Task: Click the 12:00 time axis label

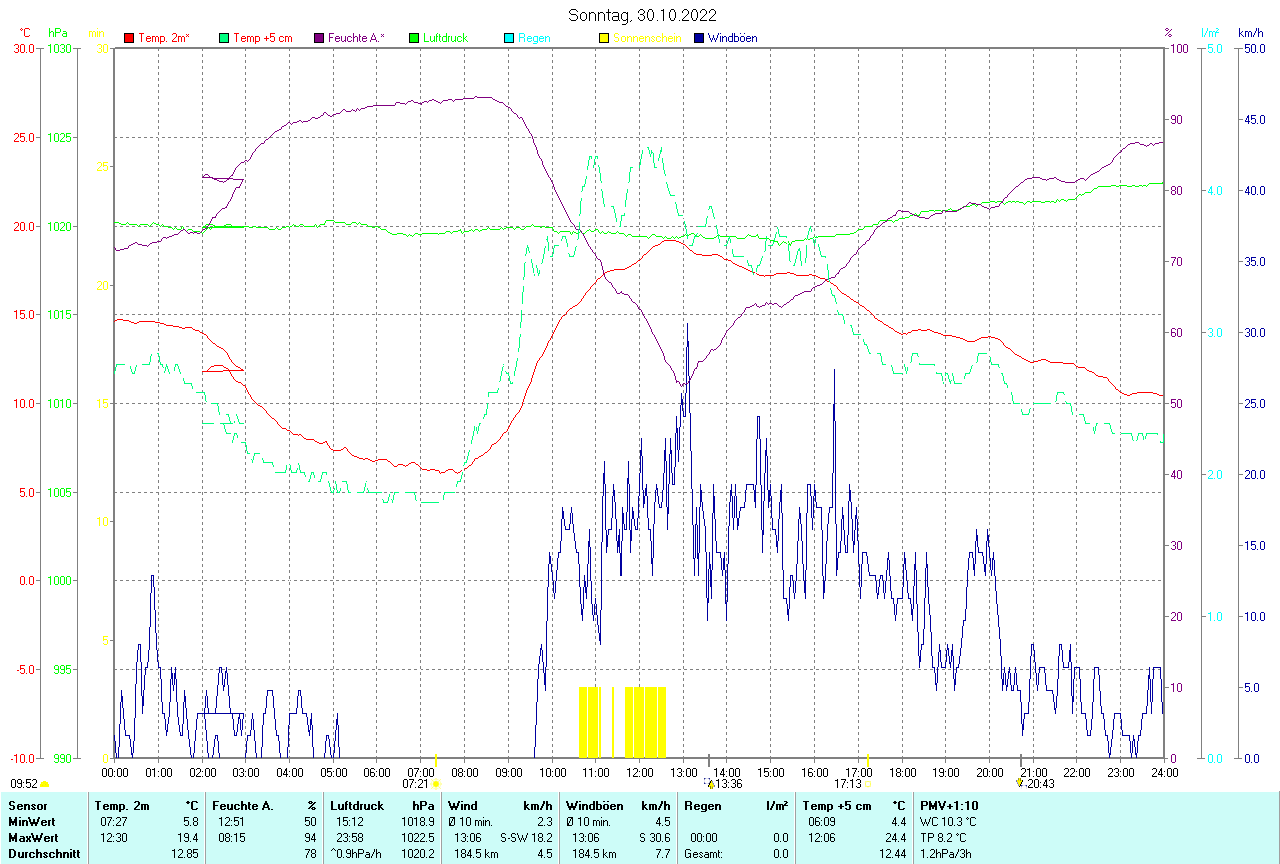Action: [x=639, y=772]
